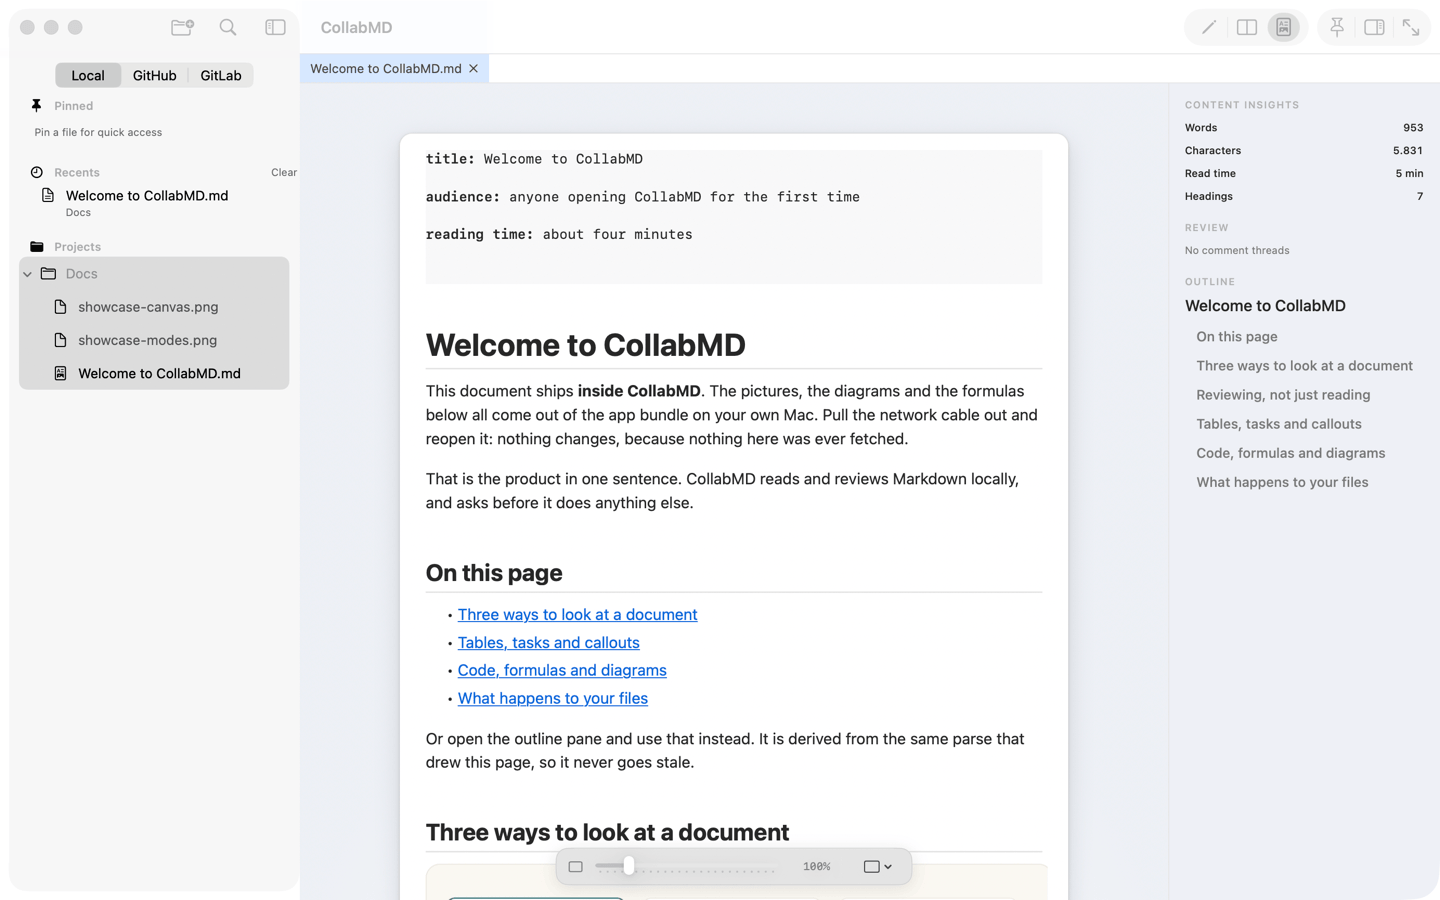Click the front matter audience line
1440x900 pixels.
point(642,197)
